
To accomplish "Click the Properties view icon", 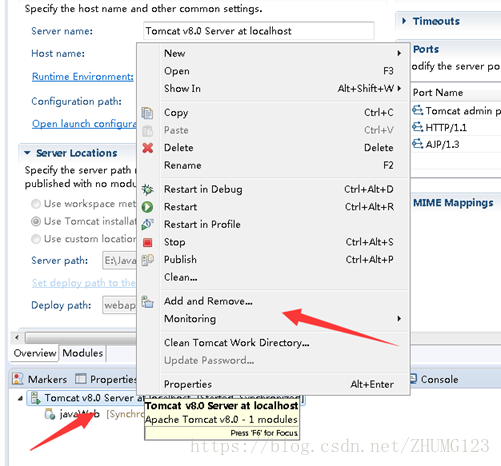I will [x=81, y=379].
